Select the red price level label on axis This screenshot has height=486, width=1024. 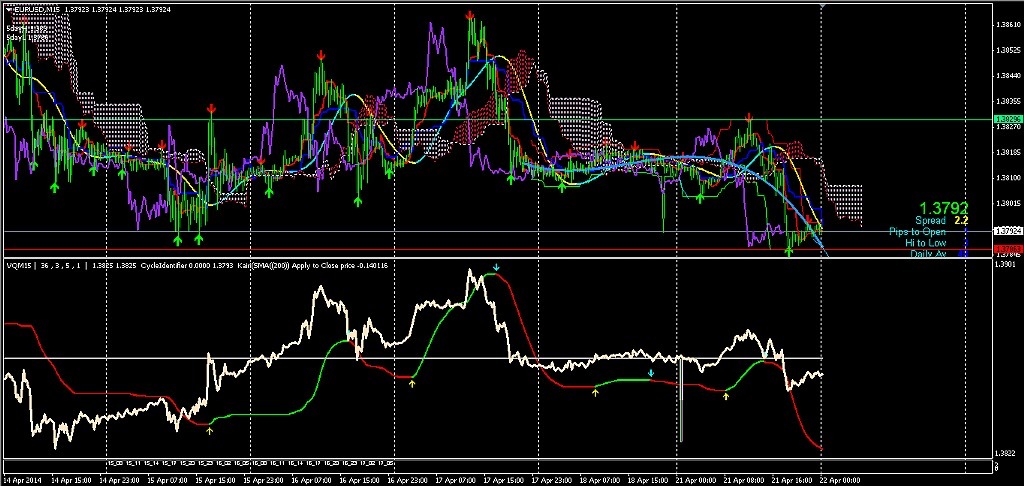coord(1006,249)
